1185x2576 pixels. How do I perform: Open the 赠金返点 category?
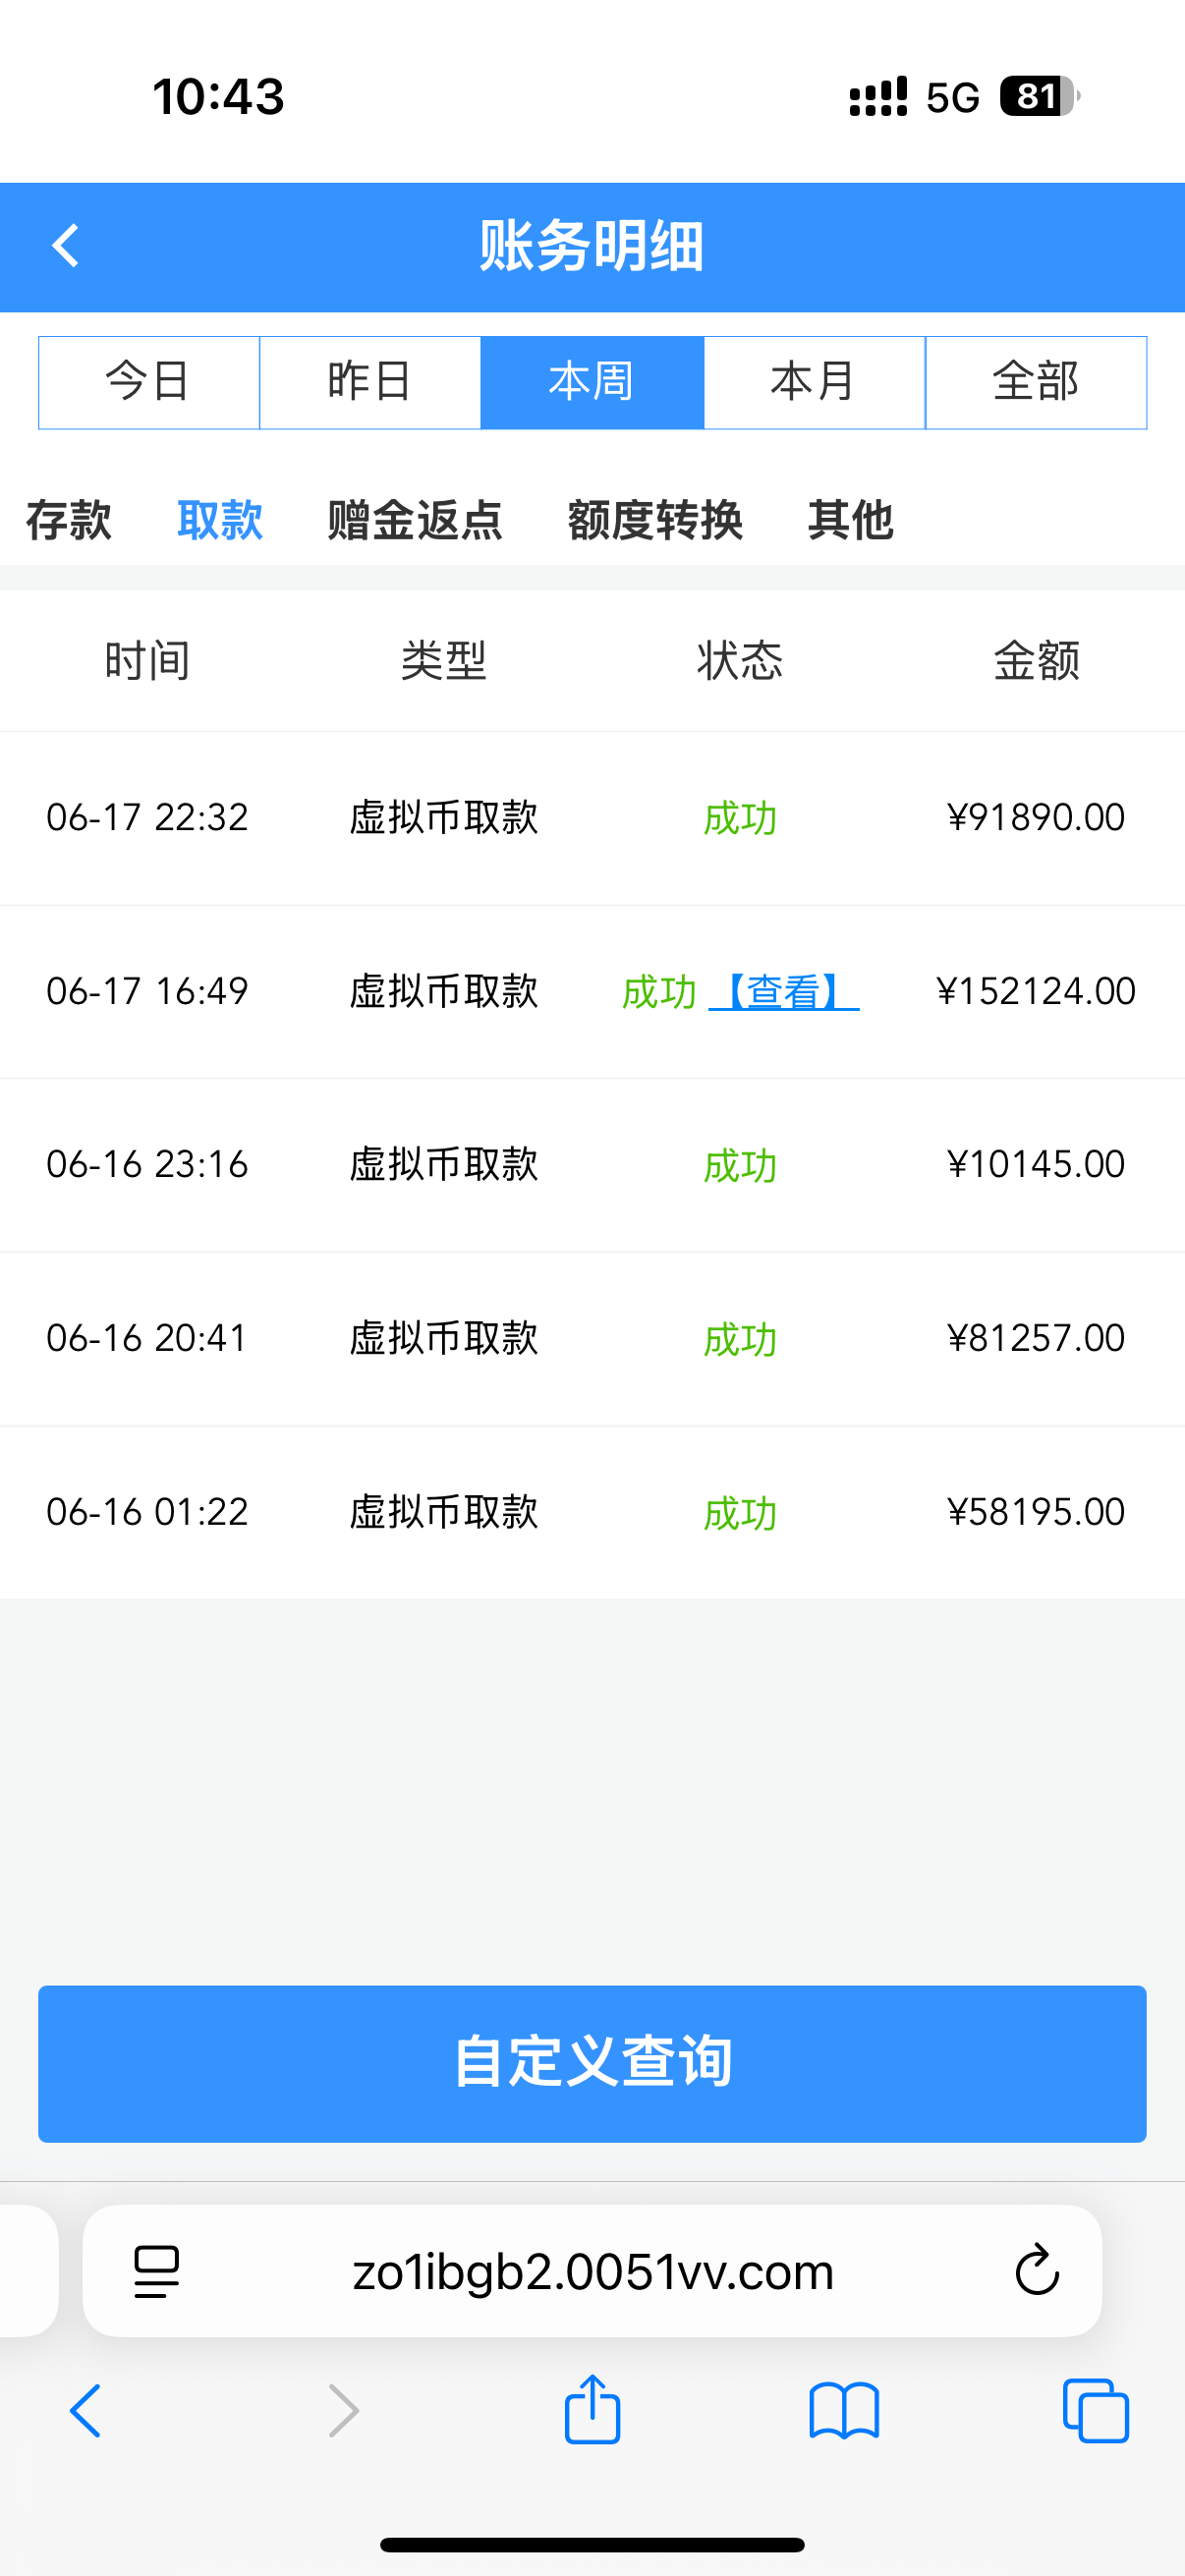415,520
